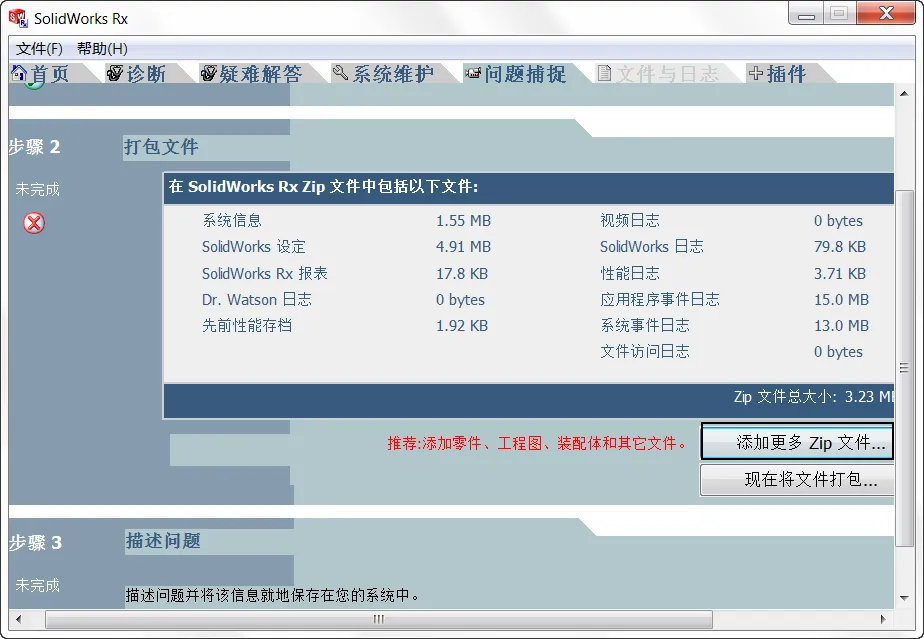Click the 文件访问日志 entry
924x639 pixels.
click(645, 351)
